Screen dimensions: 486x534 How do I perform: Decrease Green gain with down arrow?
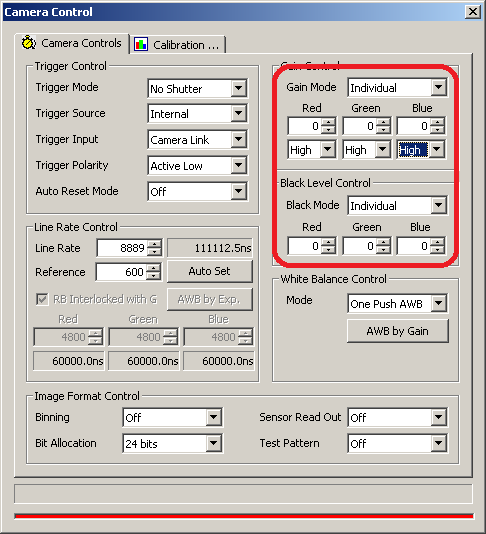(383, 130)
